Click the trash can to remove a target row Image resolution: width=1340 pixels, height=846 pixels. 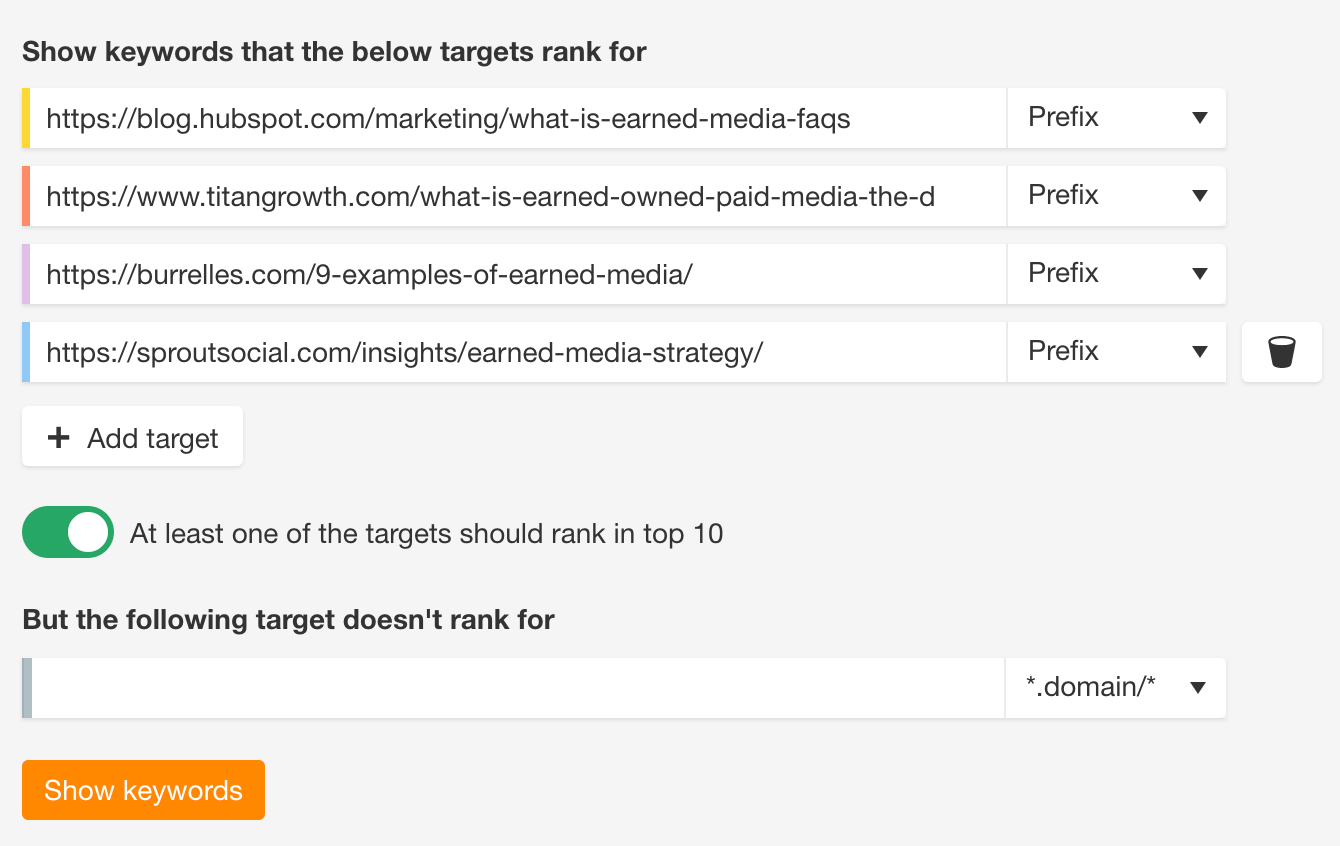[x=1281, y=351]
